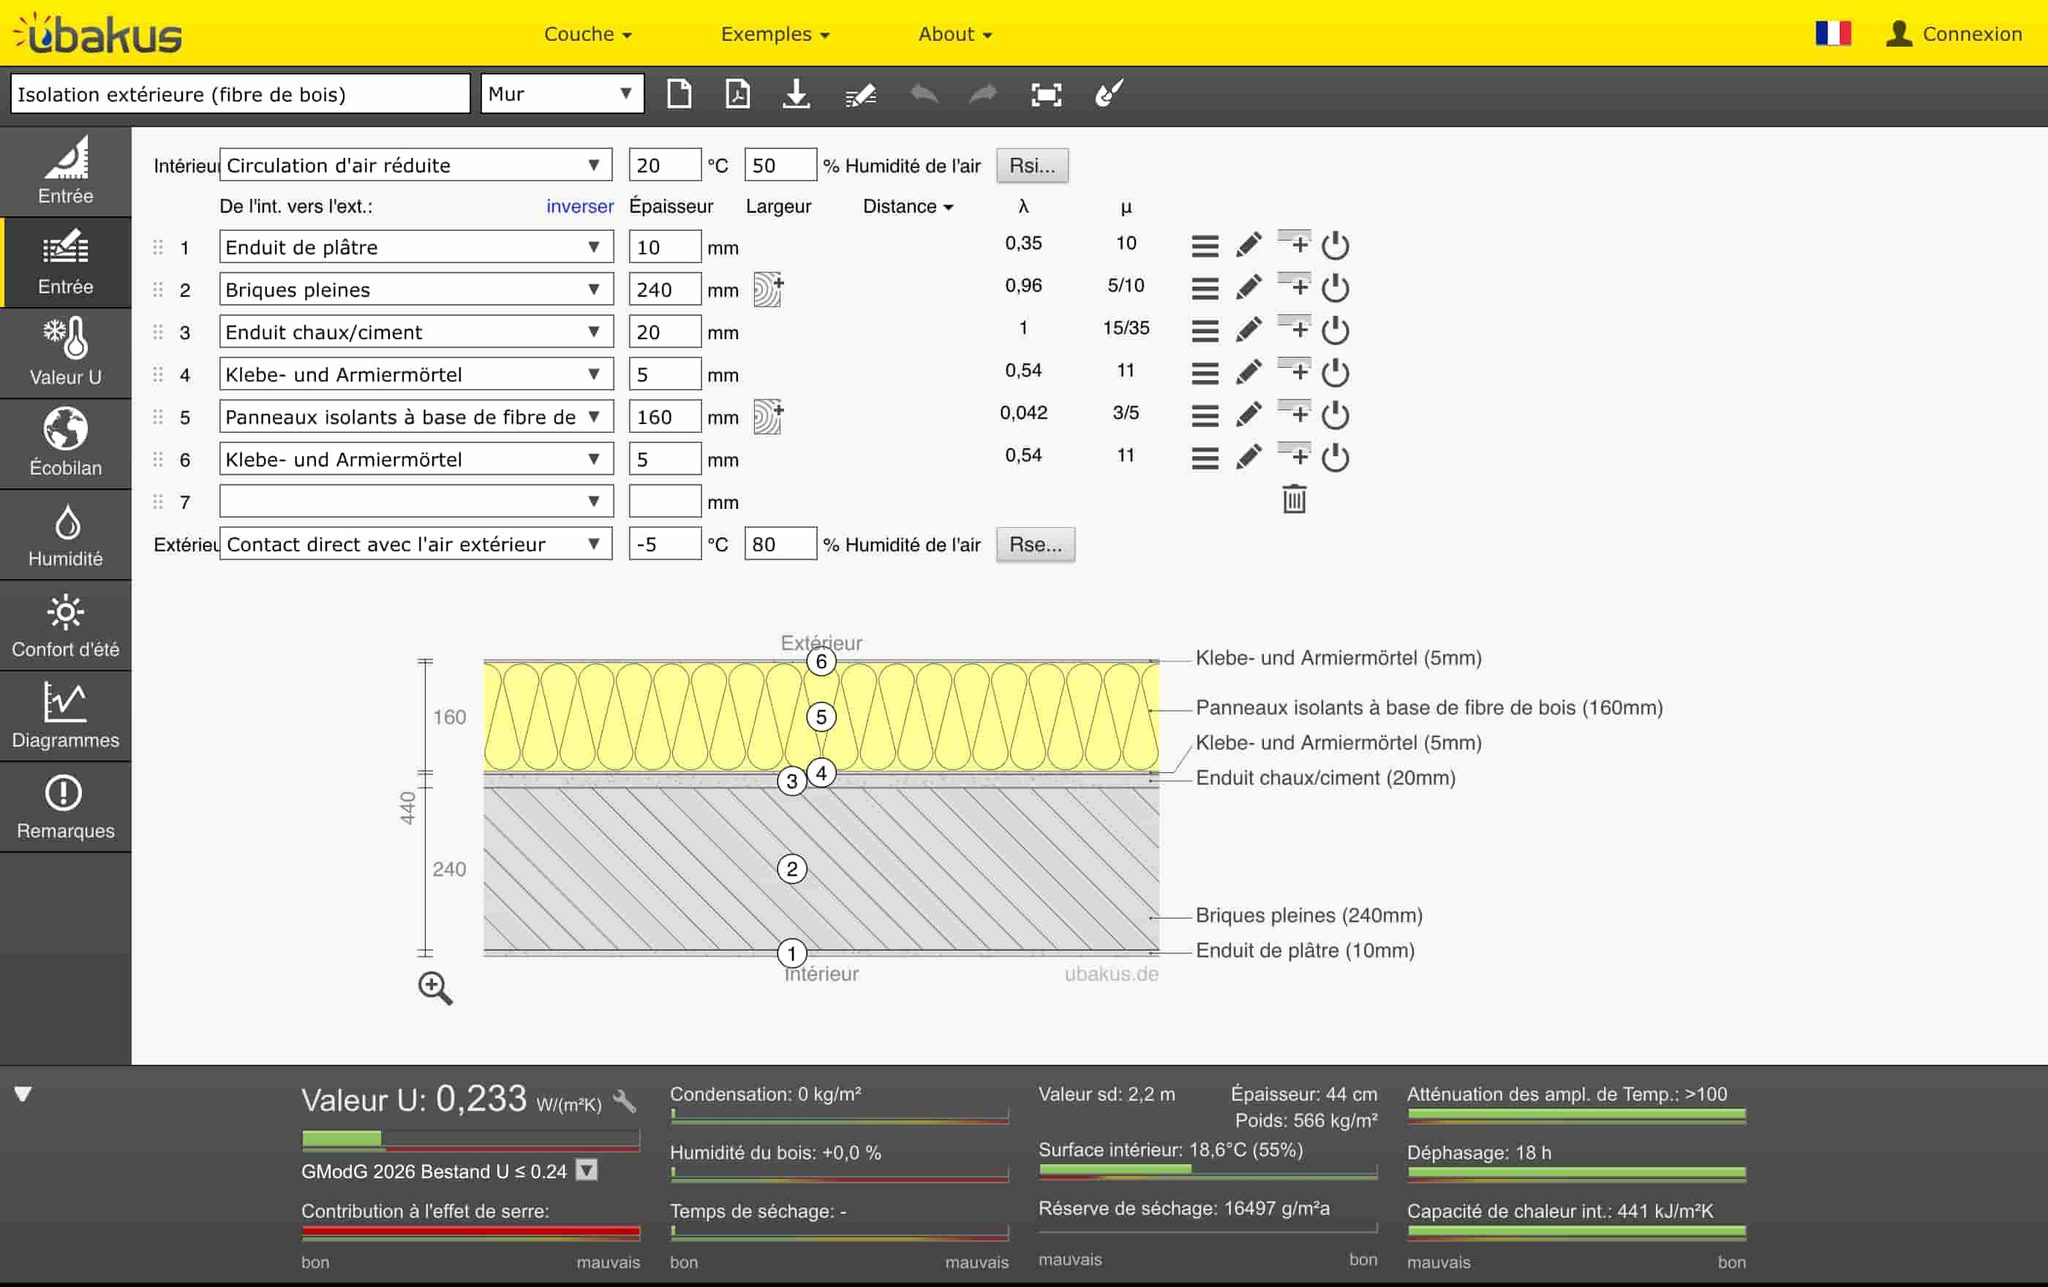
Task: Click the new document icon in toolbar
Action: (679, 94)
